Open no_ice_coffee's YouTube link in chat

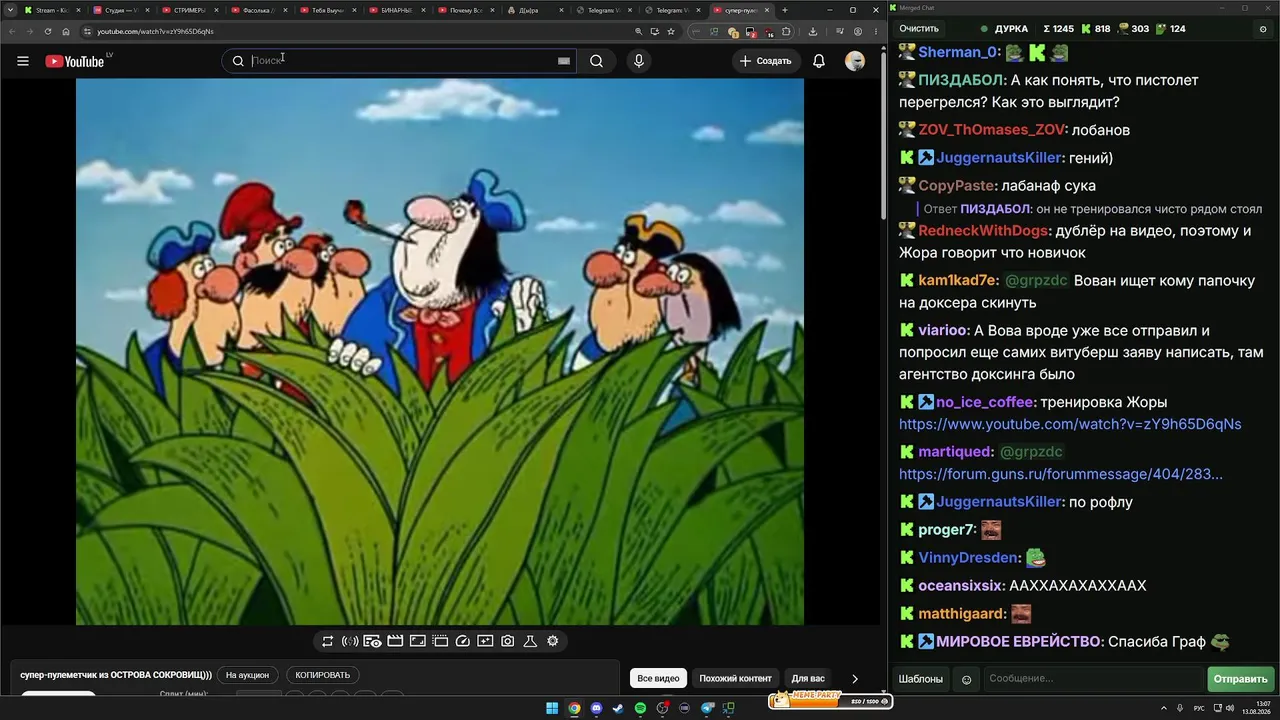click(x=1070, y=424)
